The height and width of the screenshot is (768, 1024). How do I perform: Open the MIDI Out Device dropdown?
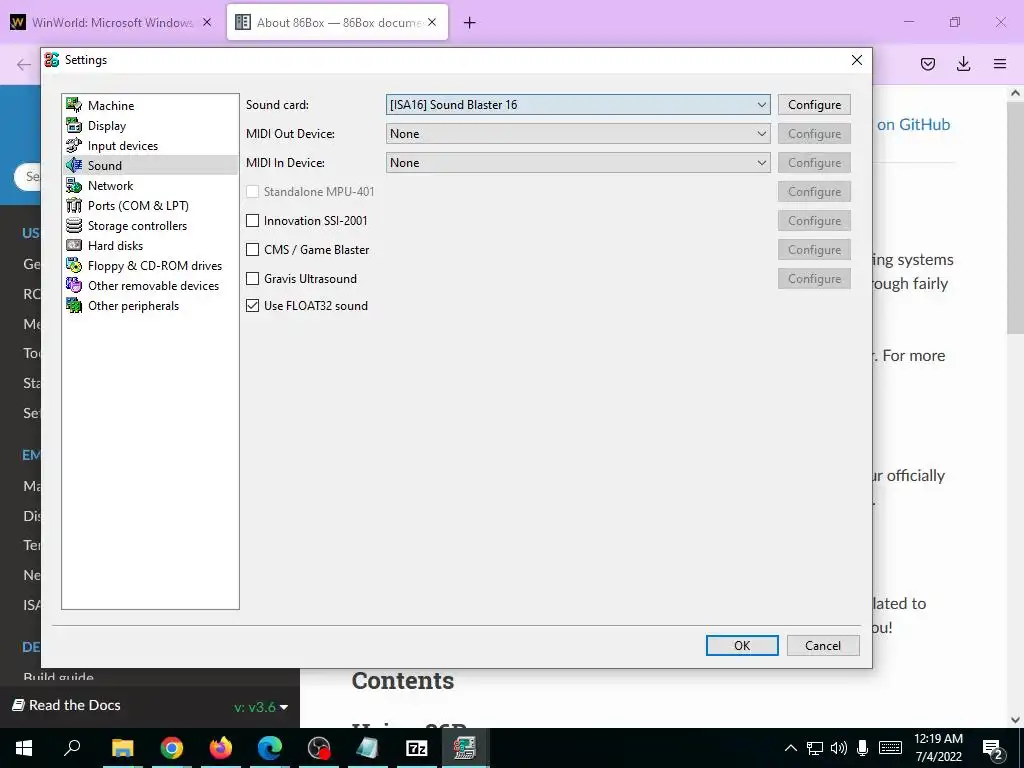[578, 134]
